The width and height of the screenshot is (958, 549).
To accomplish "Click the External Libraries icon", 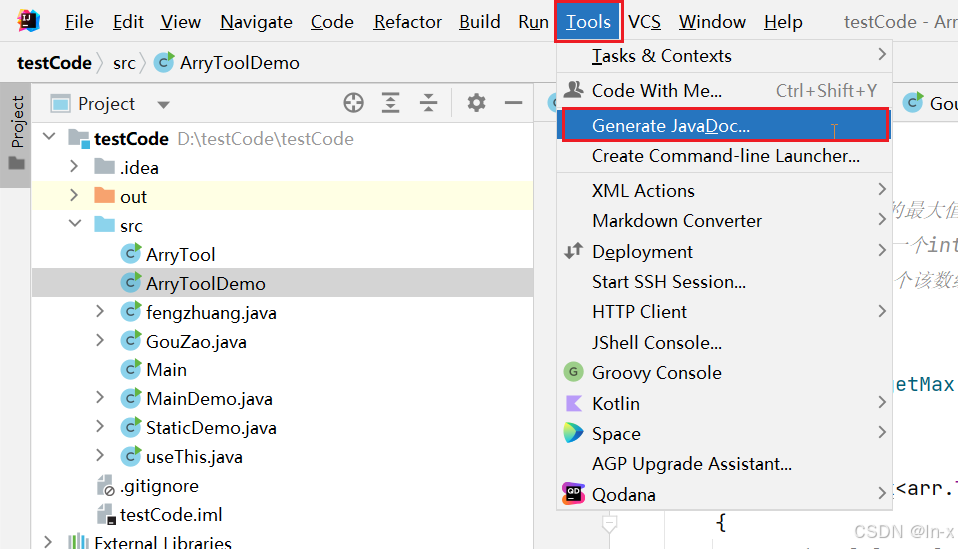I will tap(78, 542).
